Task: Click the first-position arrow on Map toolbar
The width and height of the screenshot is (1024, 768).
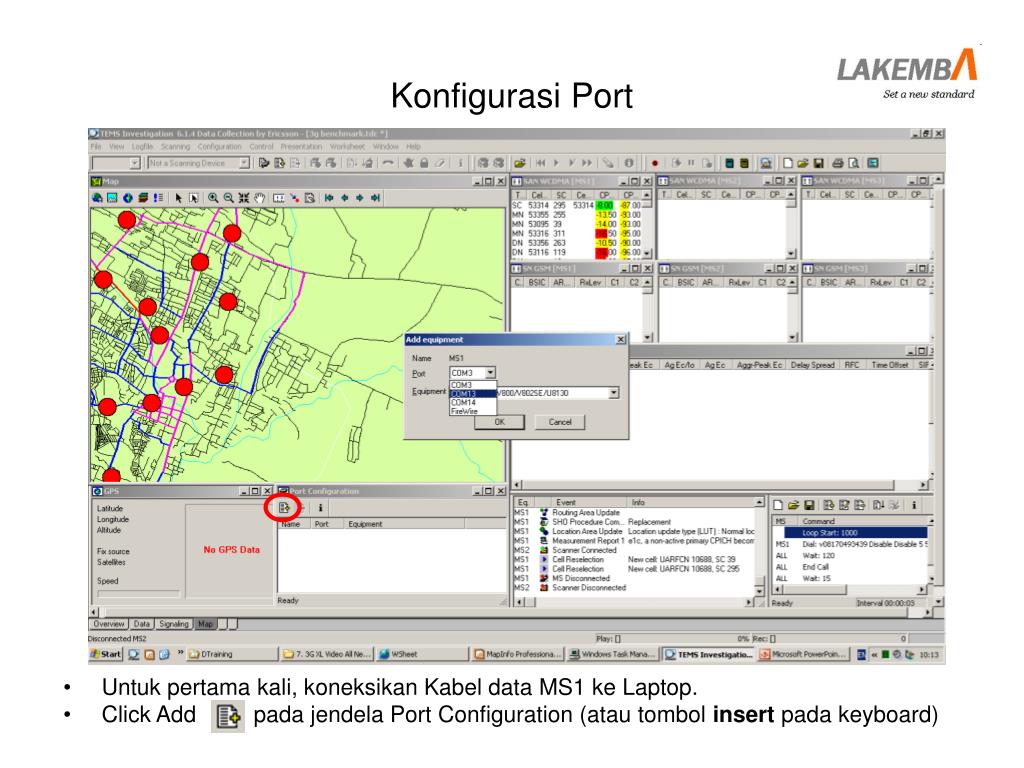Action: click(x=328, y=198)
